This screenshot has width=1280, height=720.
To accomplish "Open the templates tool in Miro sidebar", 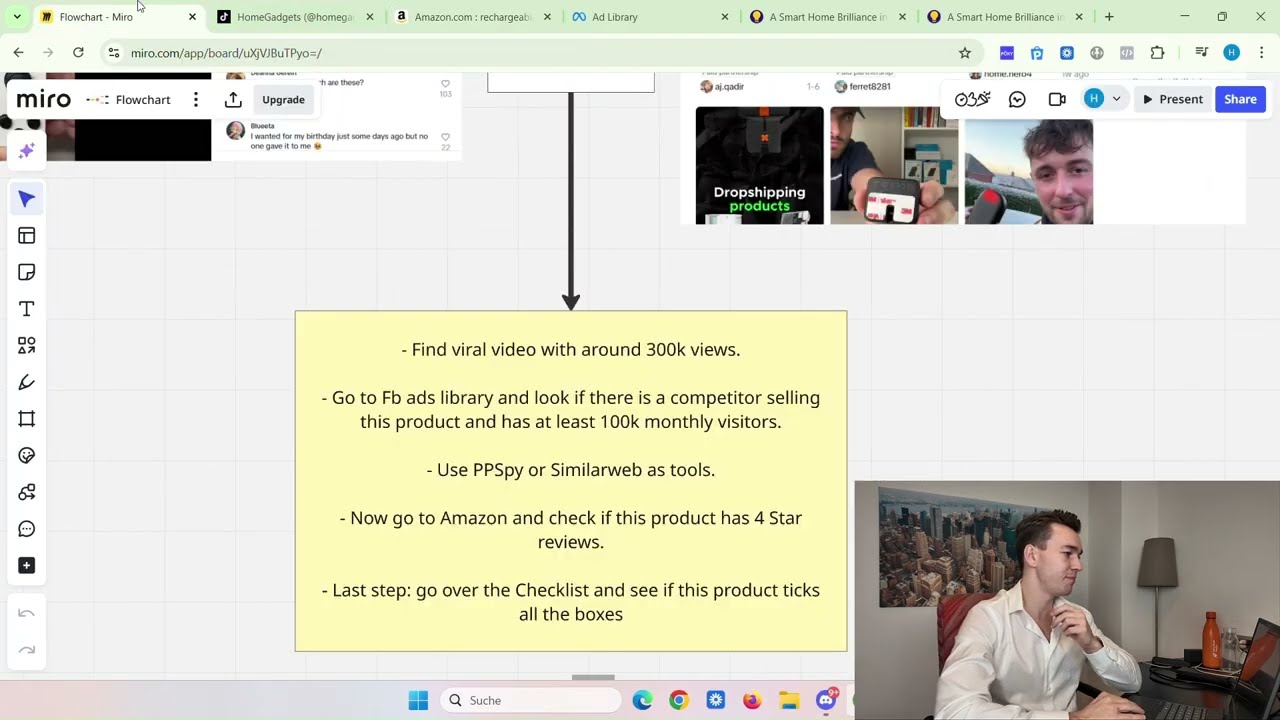I will [27, 236].
